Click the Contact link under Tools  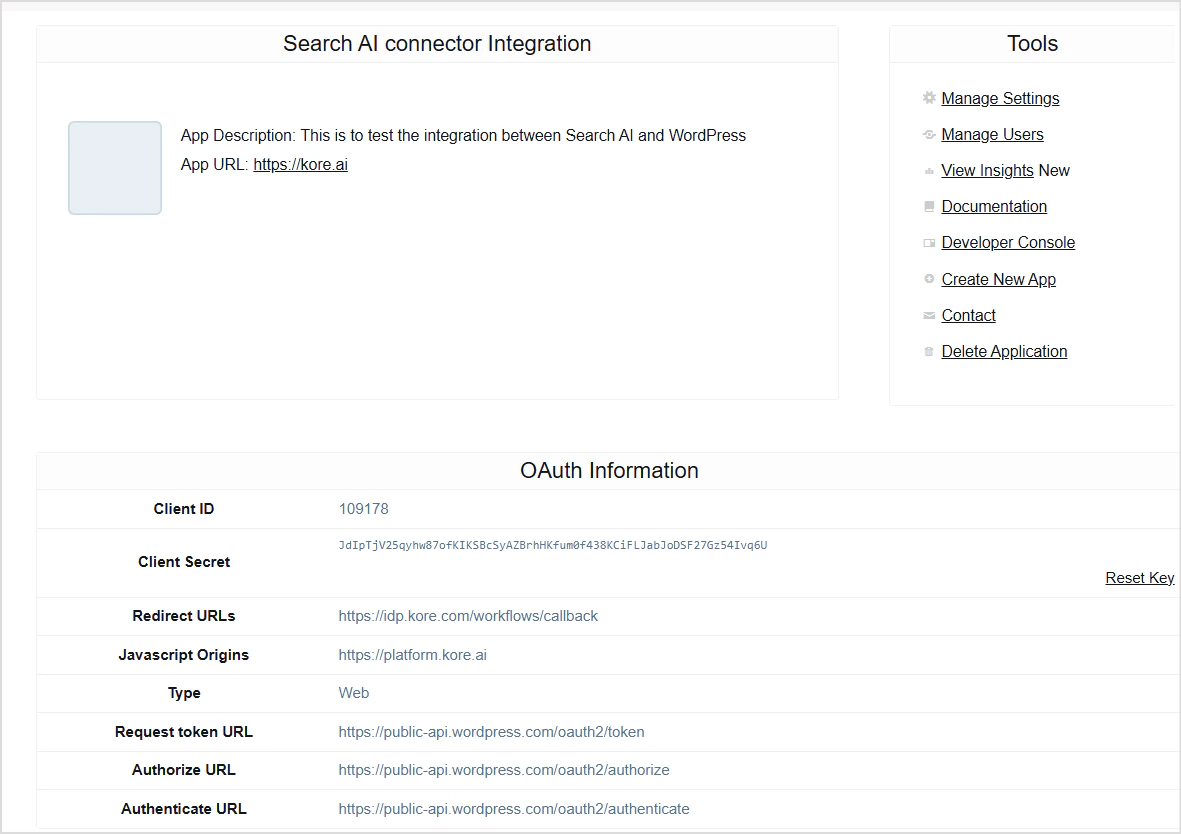coord(968,315)
